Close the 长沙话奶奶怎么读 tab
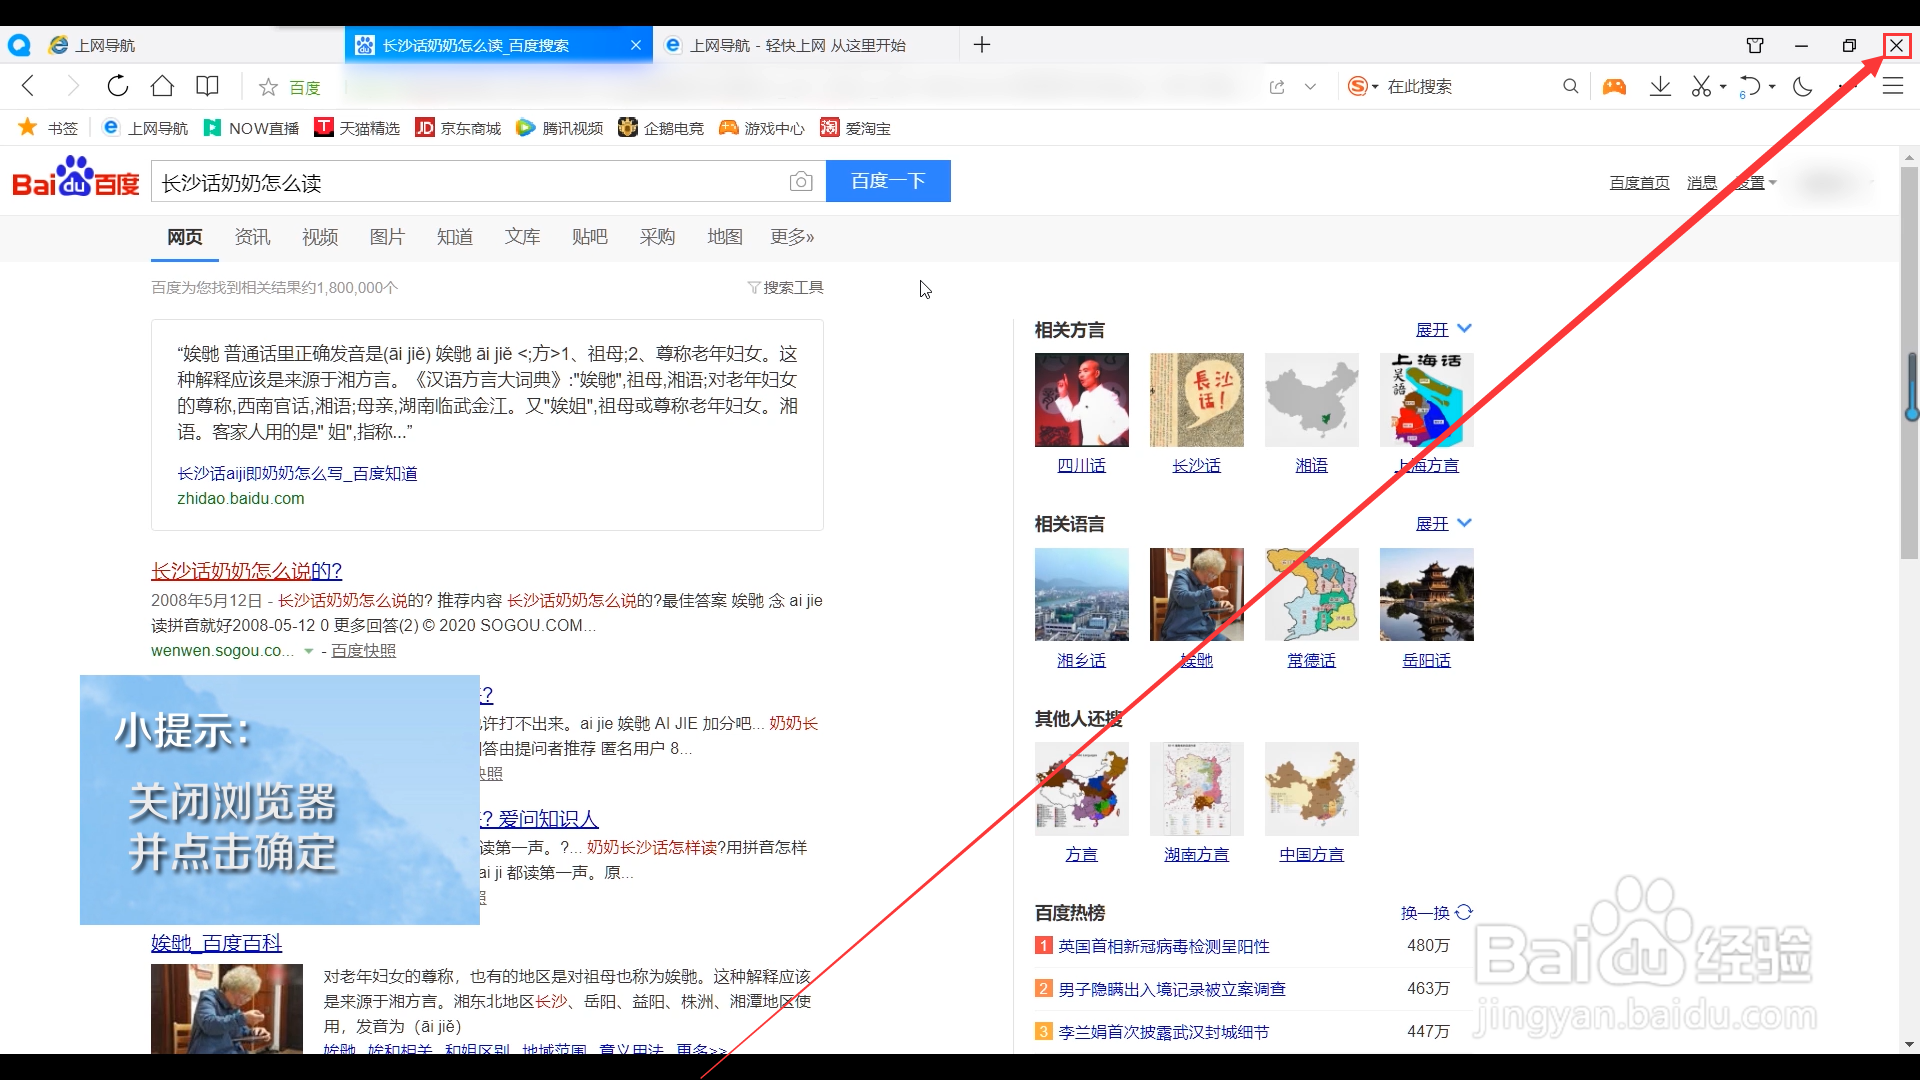This screenshot has width=1920, height=1080. coord(636,45)
